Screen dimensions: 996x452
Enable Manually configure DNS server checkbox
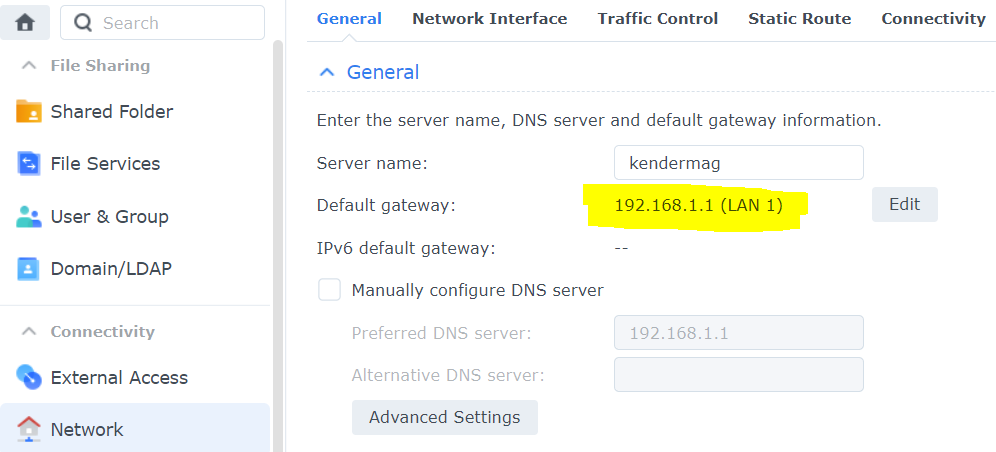329,290
